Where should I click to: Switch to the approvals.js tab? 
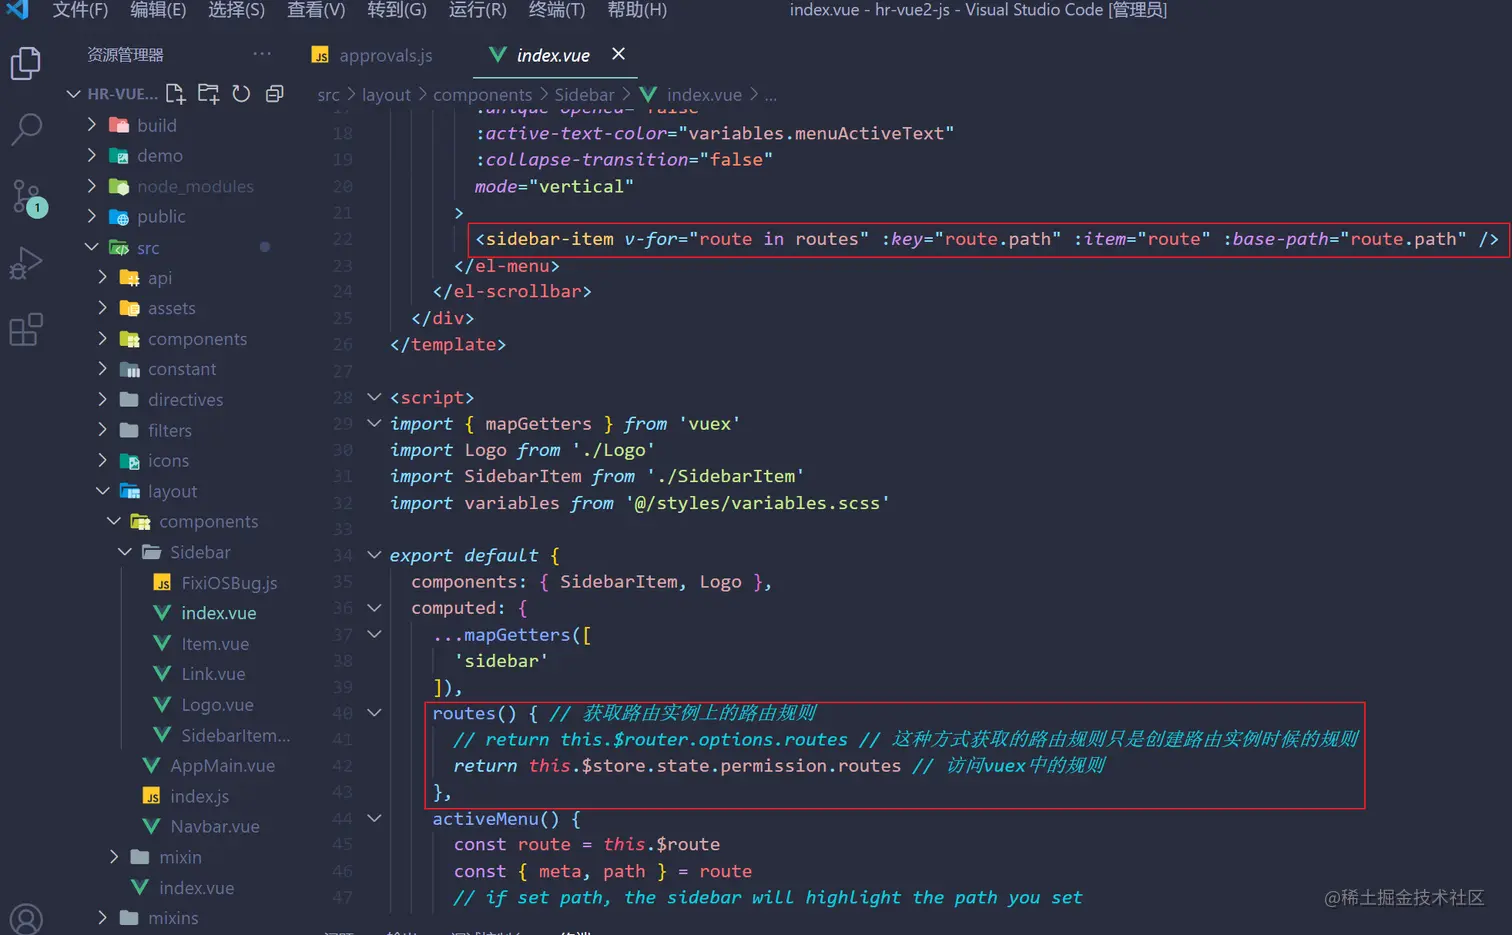pos(385,55)
